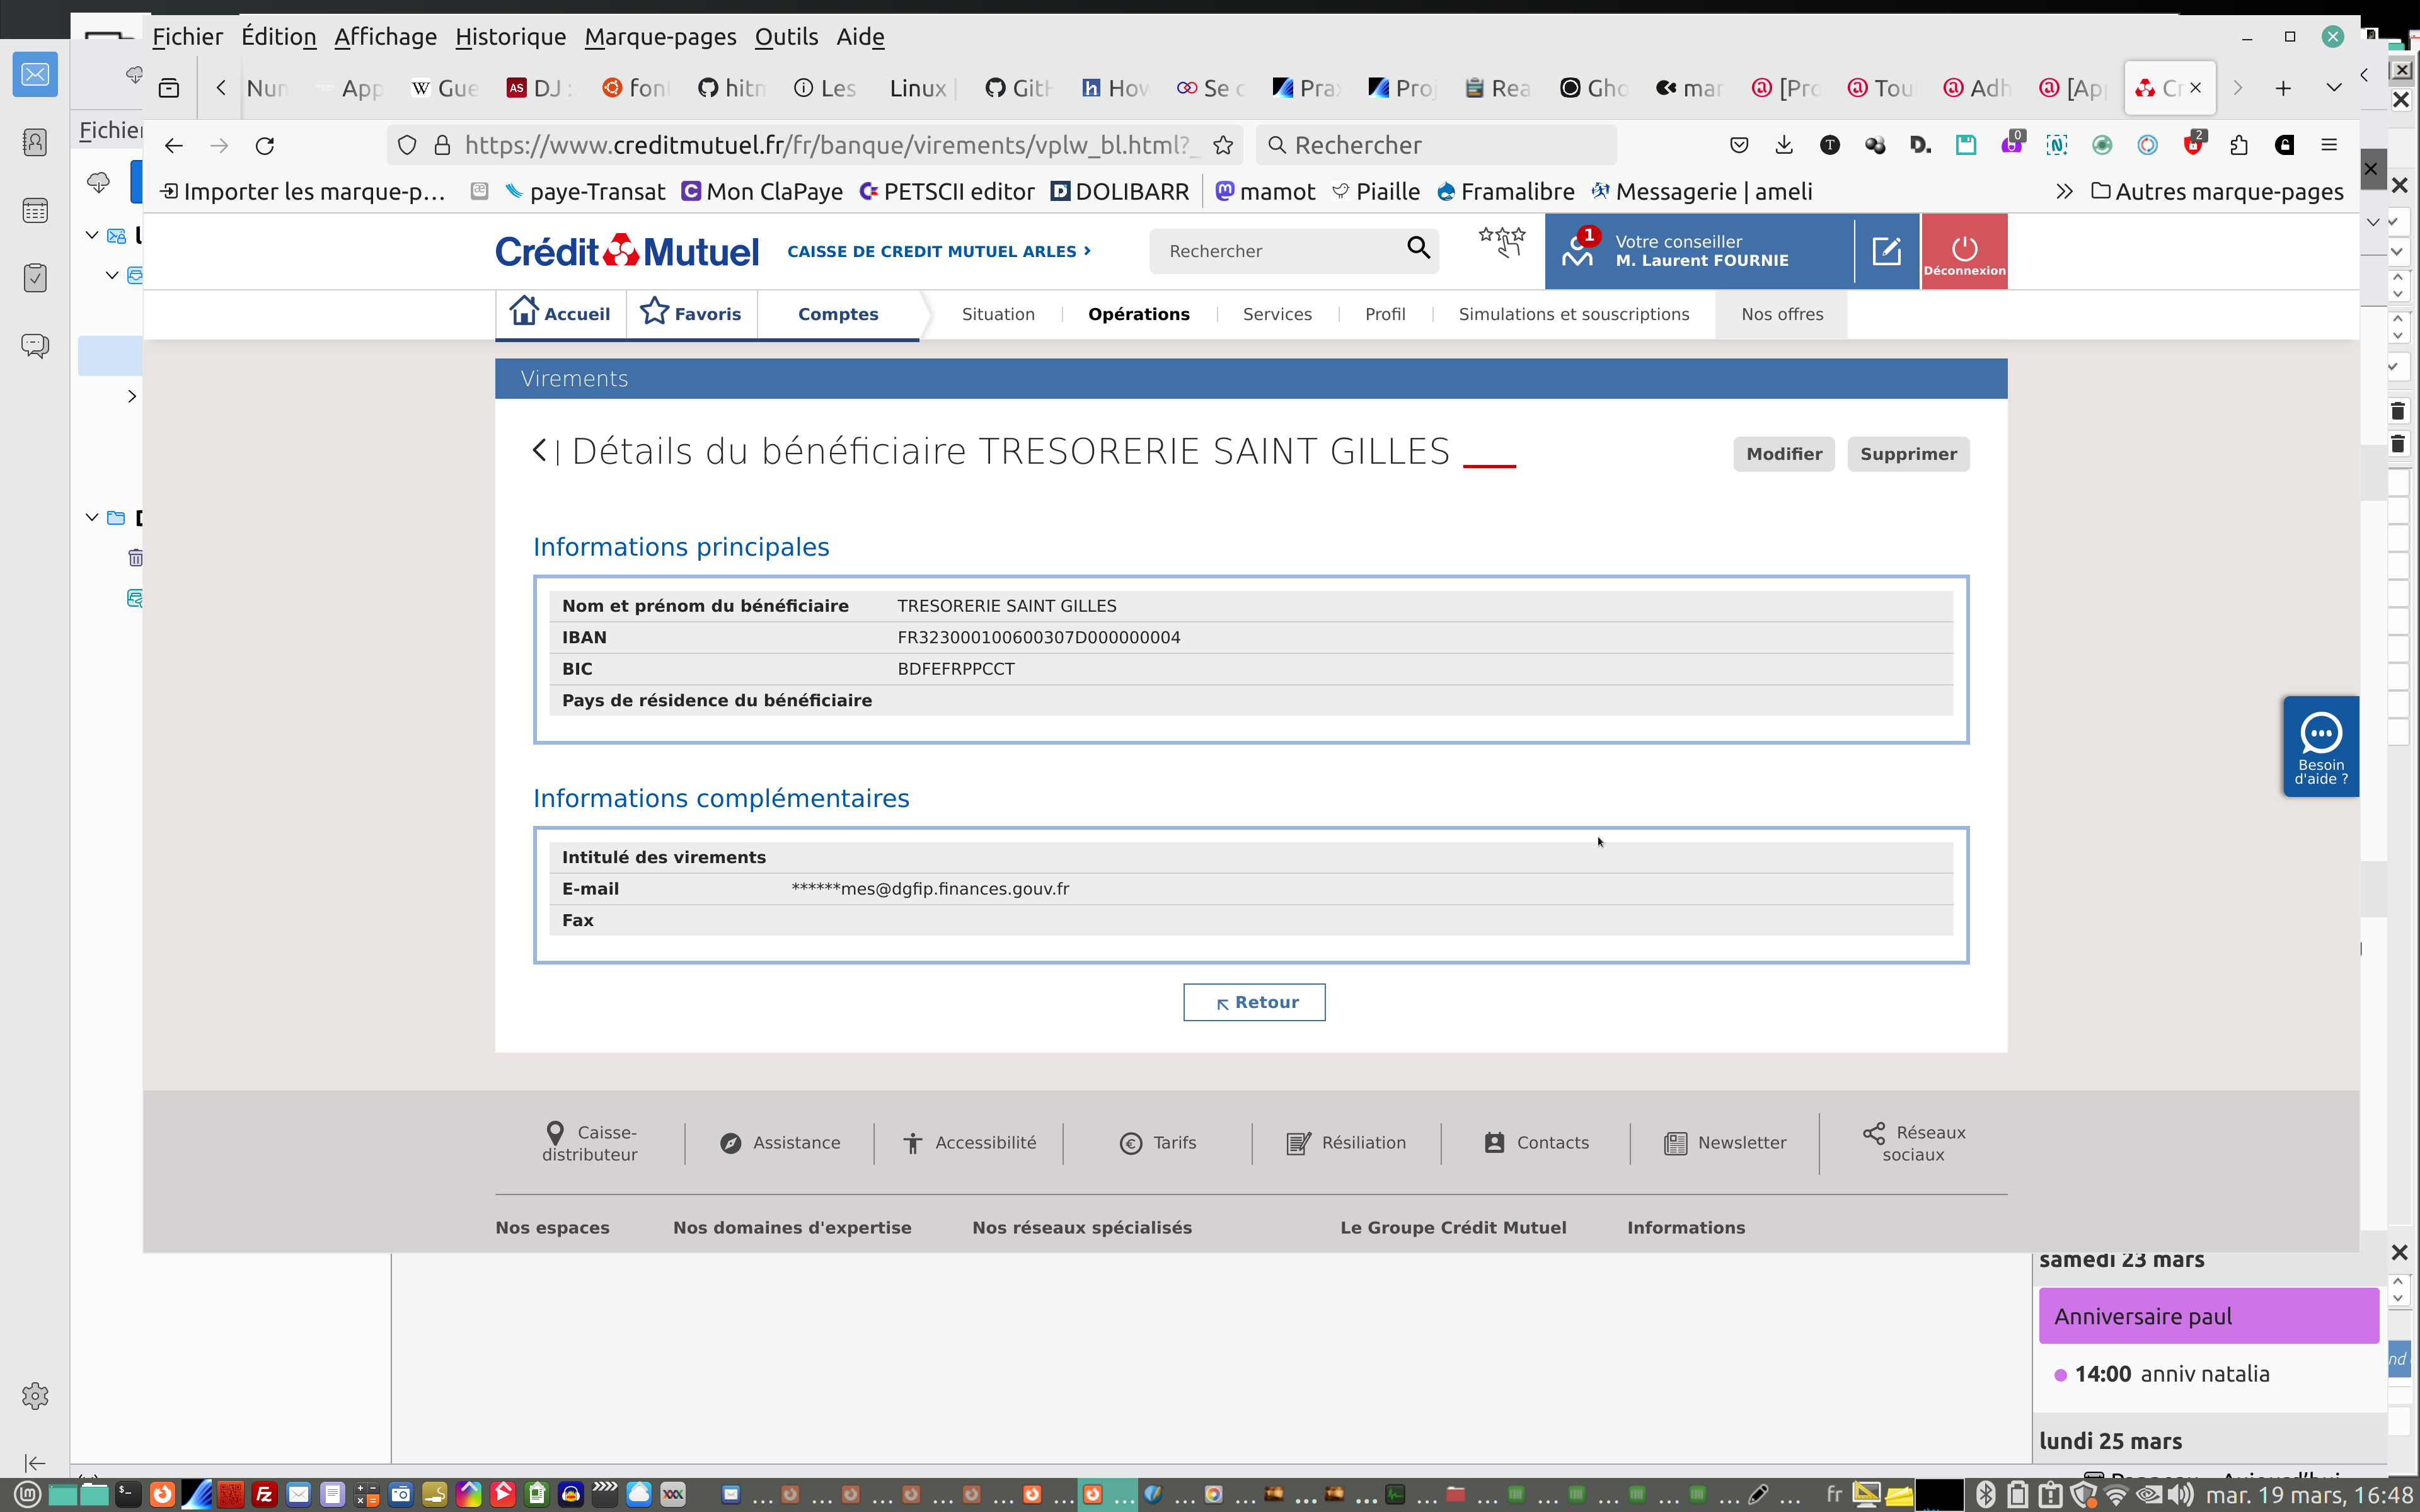
Task: Expand the CAISSE DE CREDIT MUTUEL ARLES link
Action: tap(938, 252)
